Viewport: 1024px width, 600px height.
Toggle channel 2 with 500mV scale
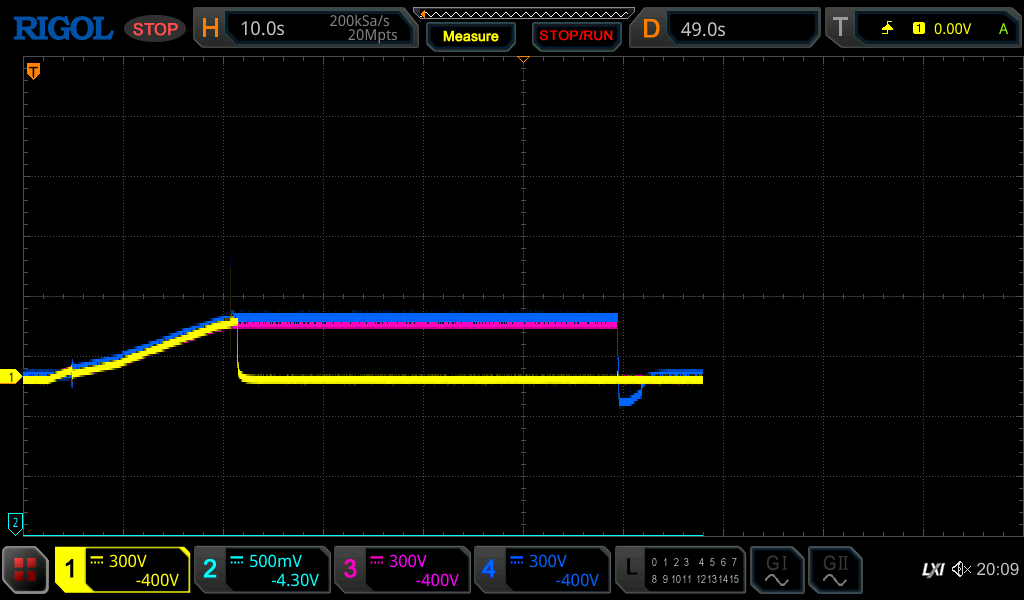coord(262,570)
